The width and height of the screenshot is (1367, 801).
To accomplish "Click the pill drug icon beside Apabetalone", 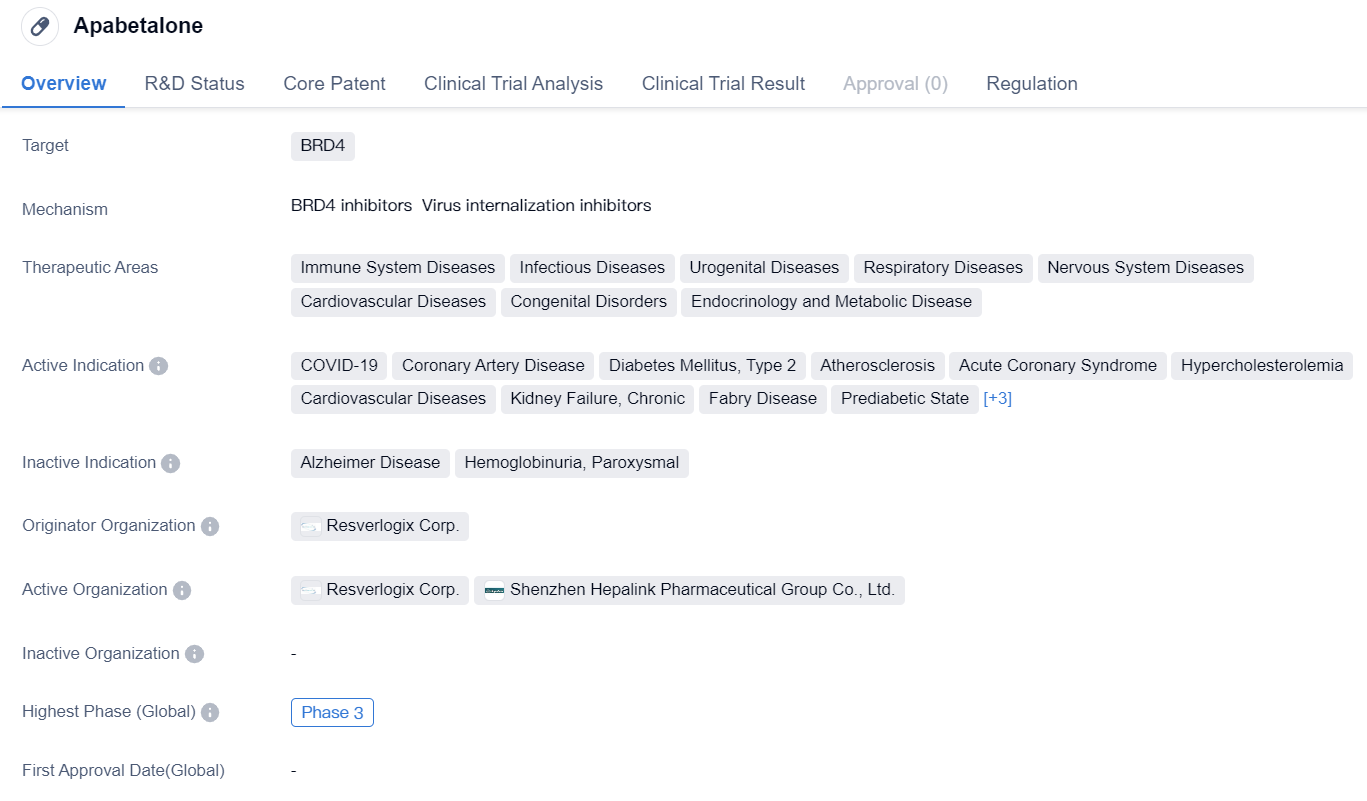I will [x=40, y=27].
